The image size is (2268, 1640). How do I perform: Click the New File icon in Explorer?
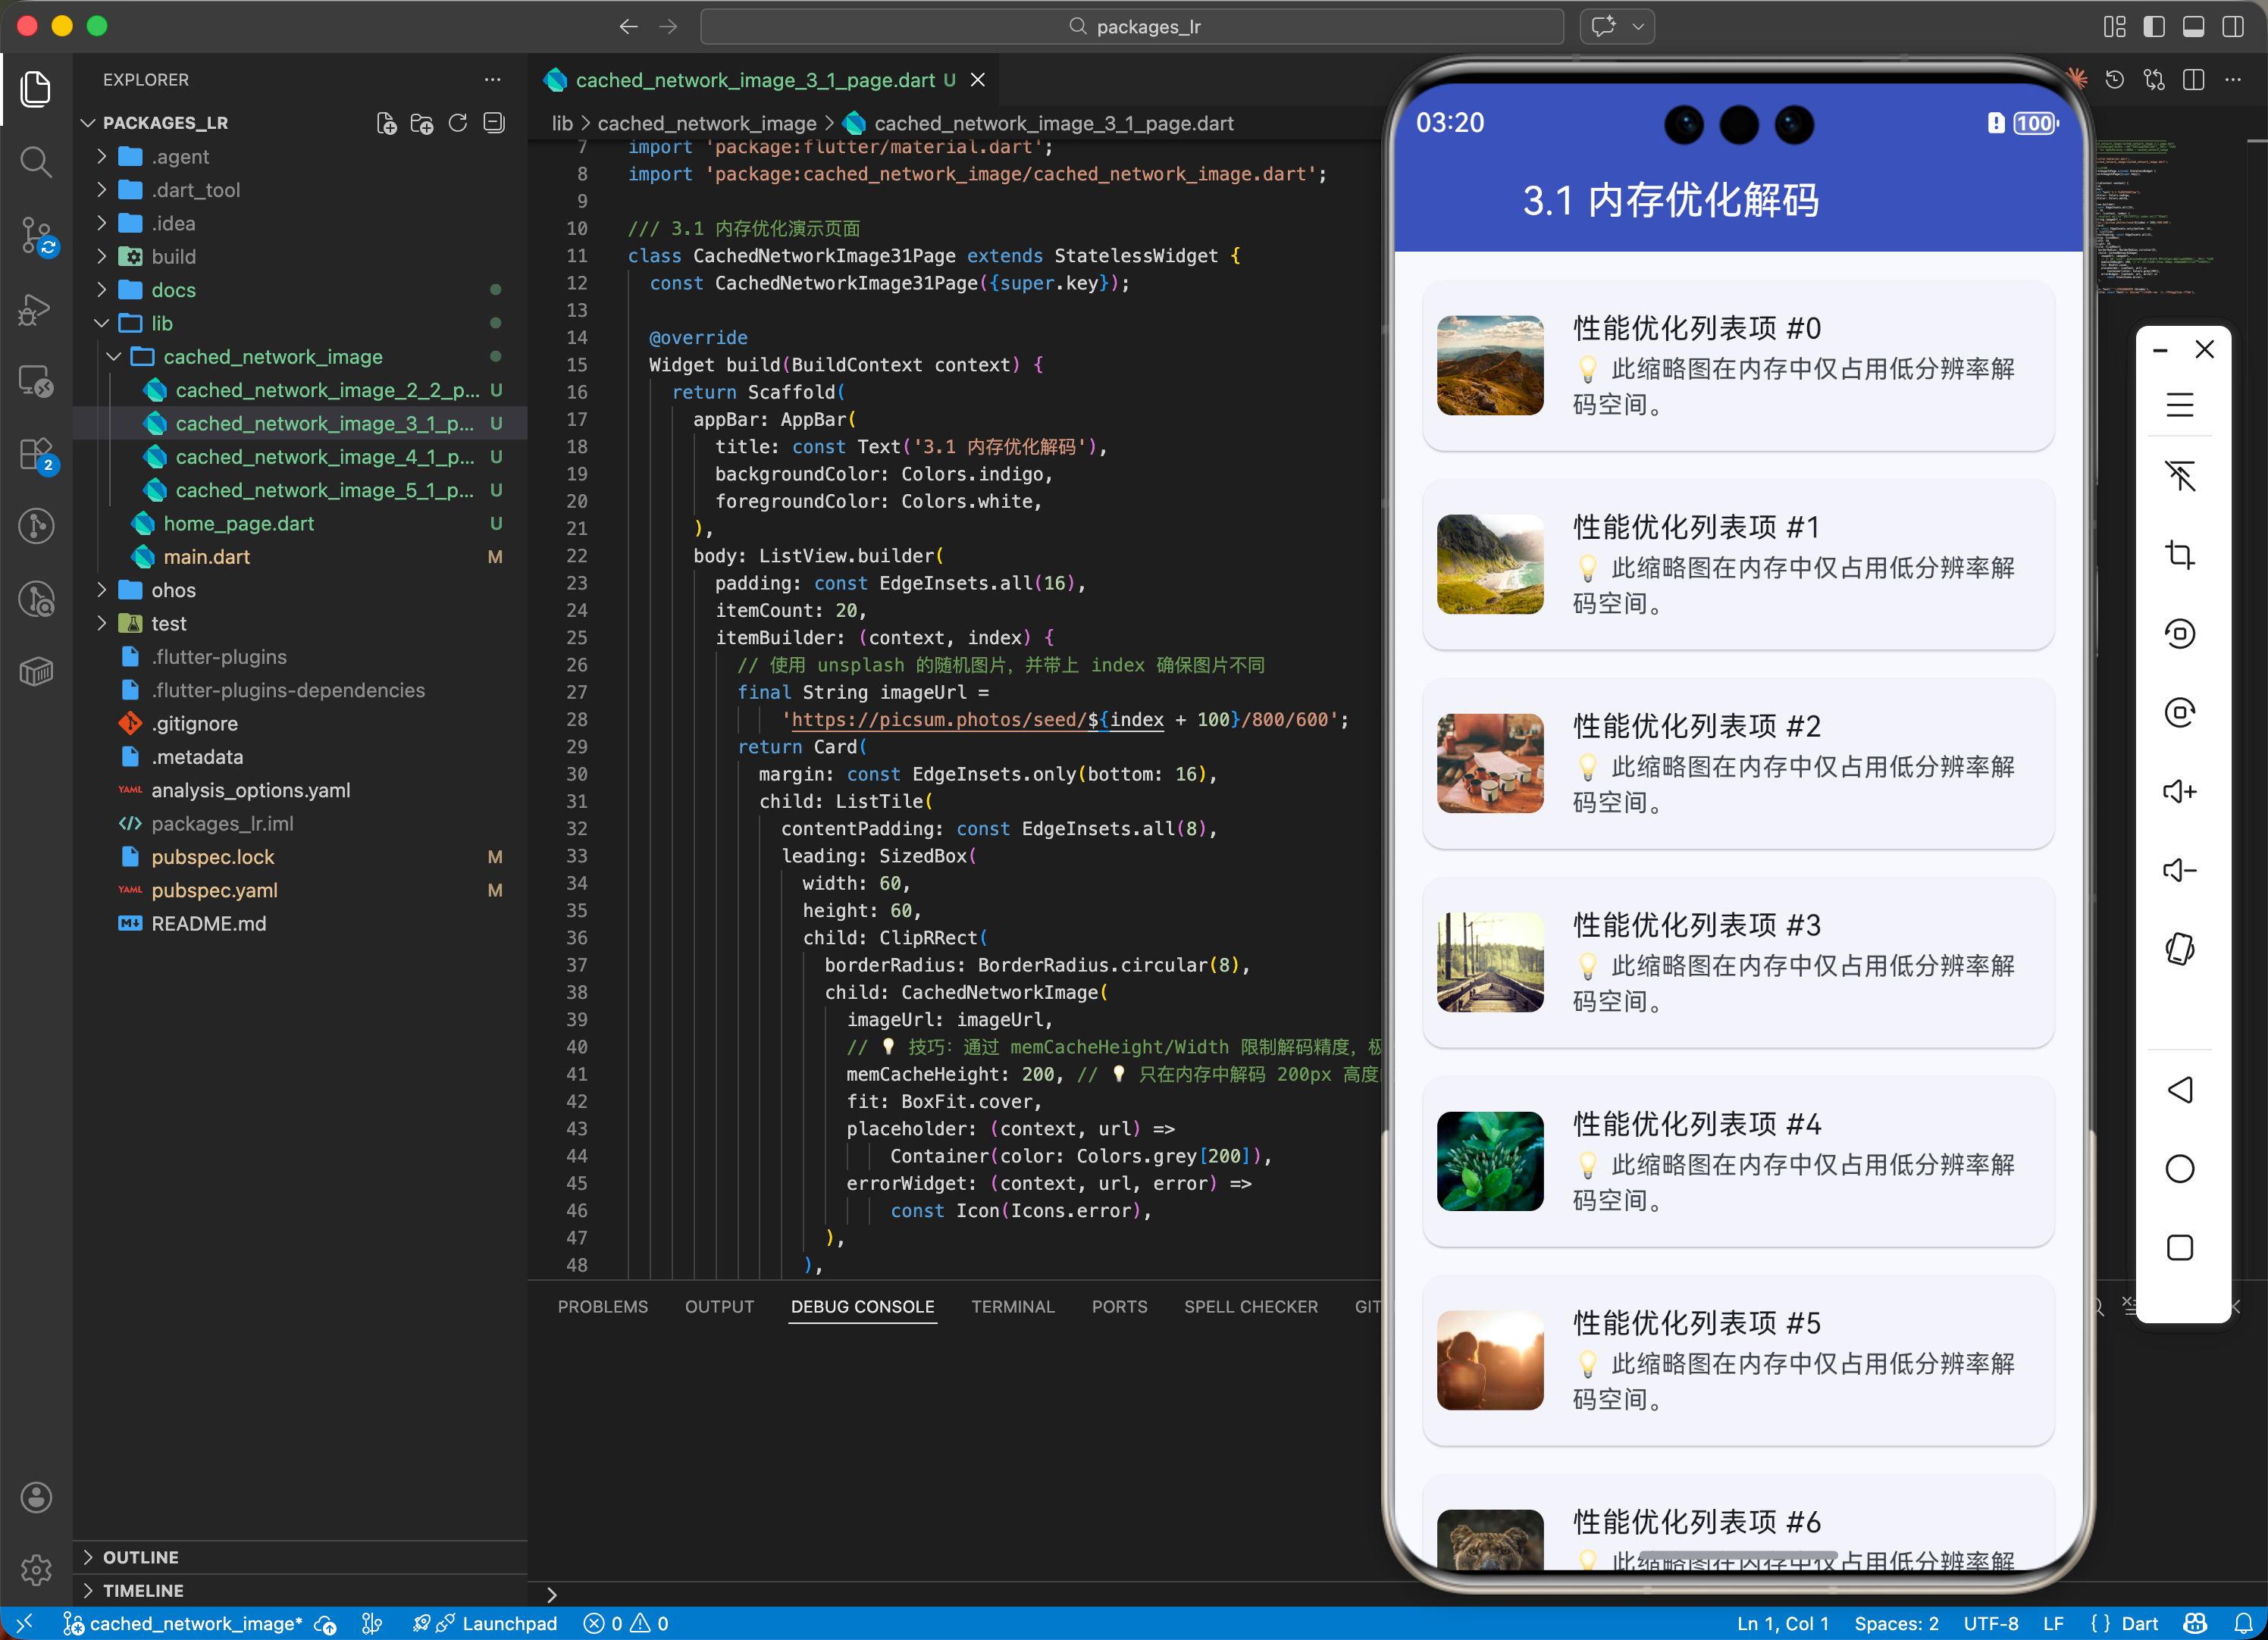click(x=386, y=123)
